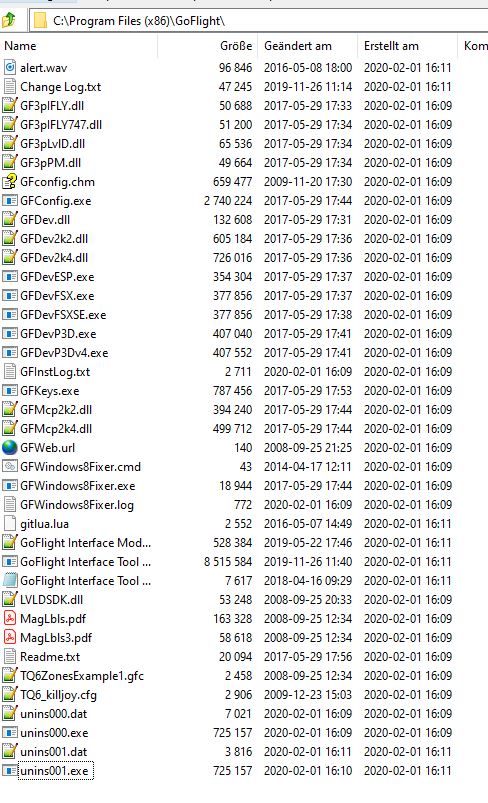Click the gitlua.lua blank file icon
This screenshot has width=488, height=803.
pos(9,523)
